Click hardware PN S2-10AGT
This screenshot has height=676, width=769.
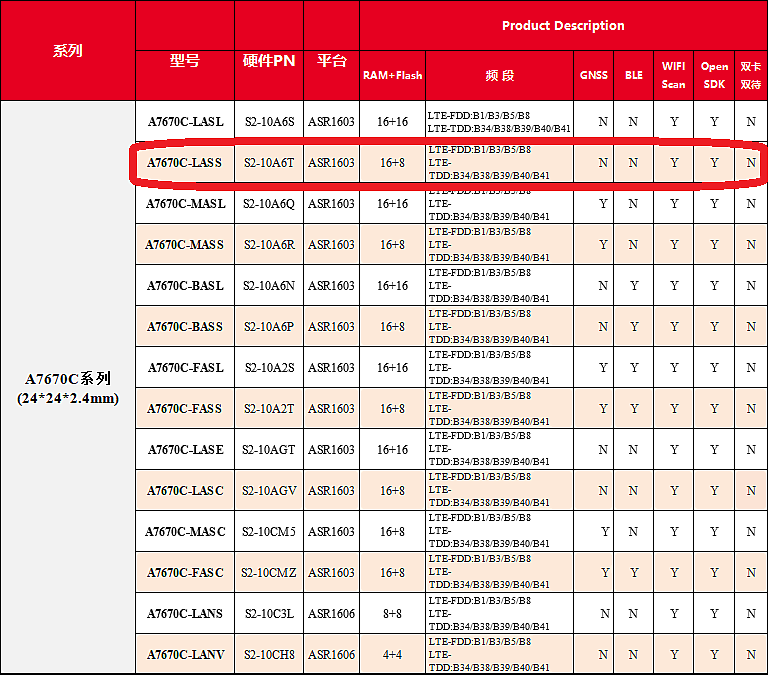click(x=269, y=449)
